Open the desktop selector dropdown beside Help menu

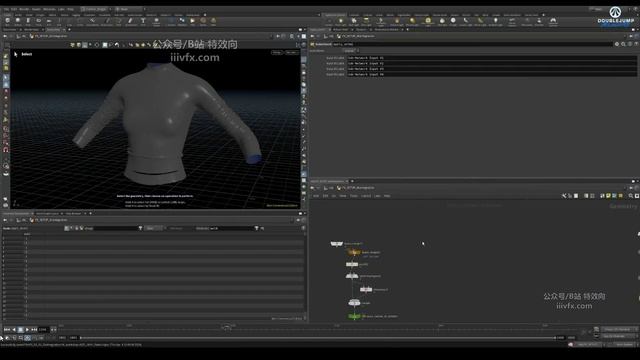(x=96, y=9)
